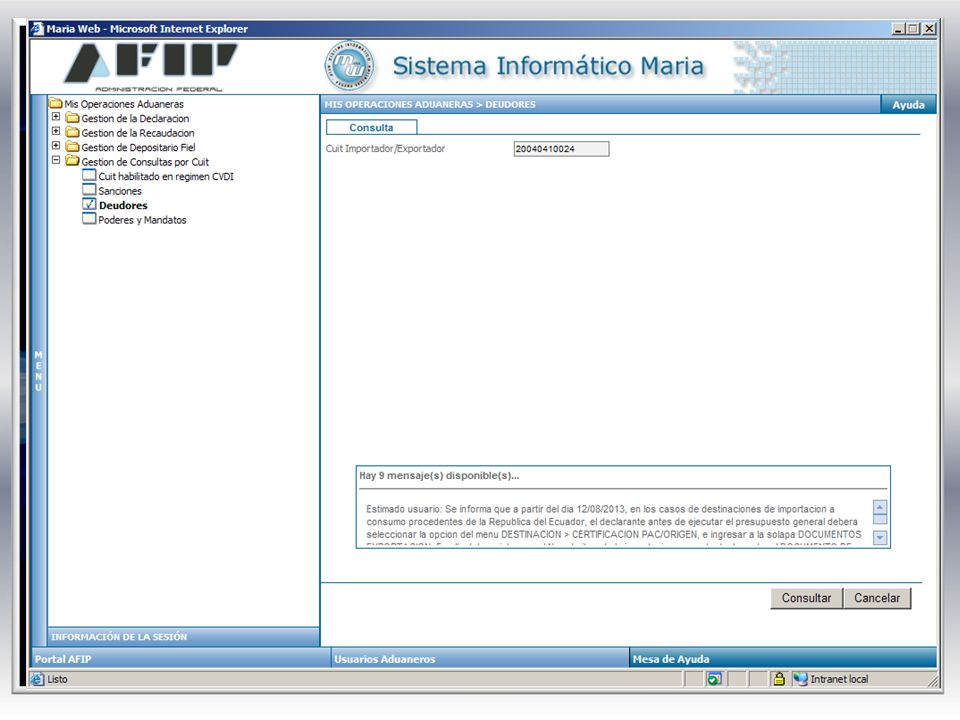960x720 pixels.
Task: Click the messages box scroll down arrow
Action: pos(880,538)
